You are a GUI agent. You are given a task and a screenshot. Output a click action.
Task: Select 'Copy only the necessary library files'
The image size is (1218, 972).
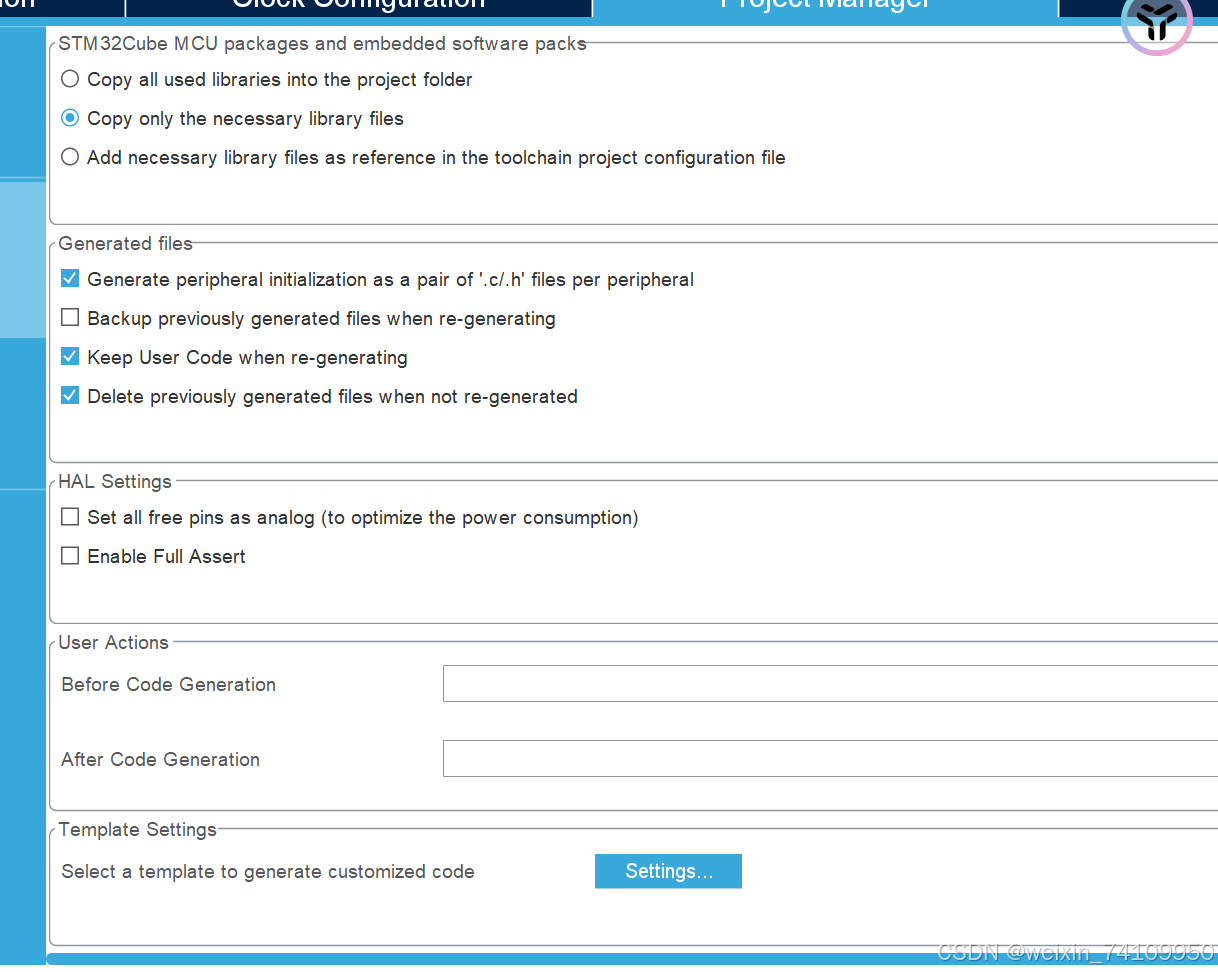[x=70, y=118]
